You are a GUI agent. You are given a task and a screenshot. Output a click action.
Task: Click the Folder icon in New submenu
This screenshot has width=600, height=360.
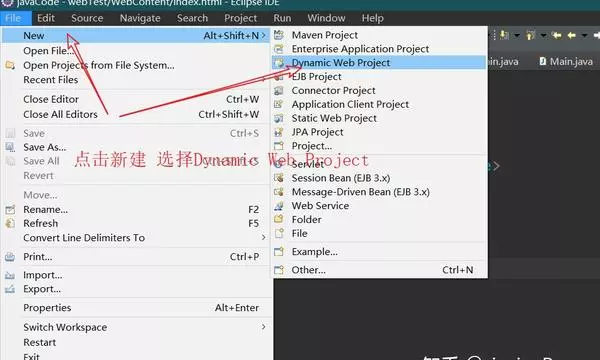click(x=279, y=220)
